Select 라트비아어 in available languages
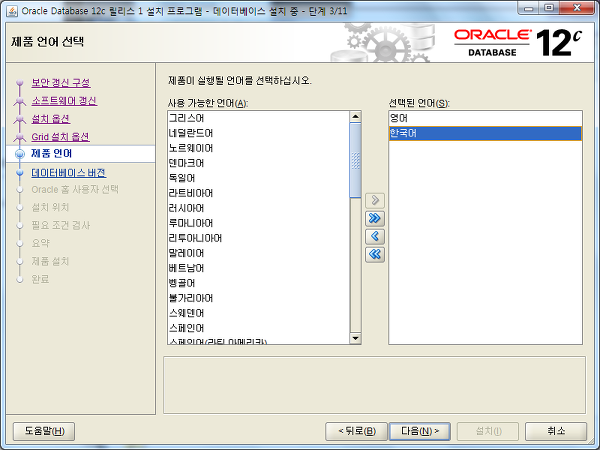The height and width of the screenshot is (450, 600). (259, 193)
